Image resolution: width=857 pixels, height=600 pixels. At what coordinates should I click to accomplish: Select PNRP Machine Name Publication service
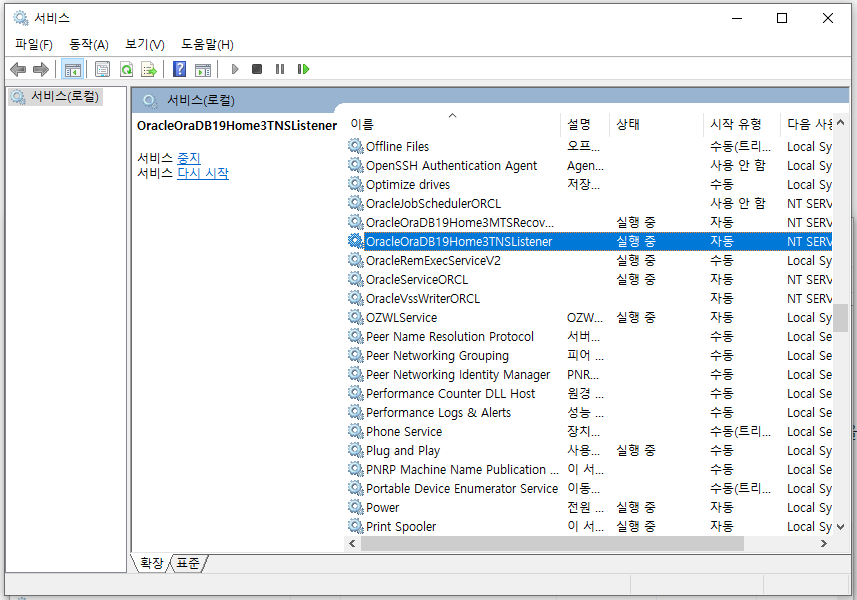click(462, 469)
